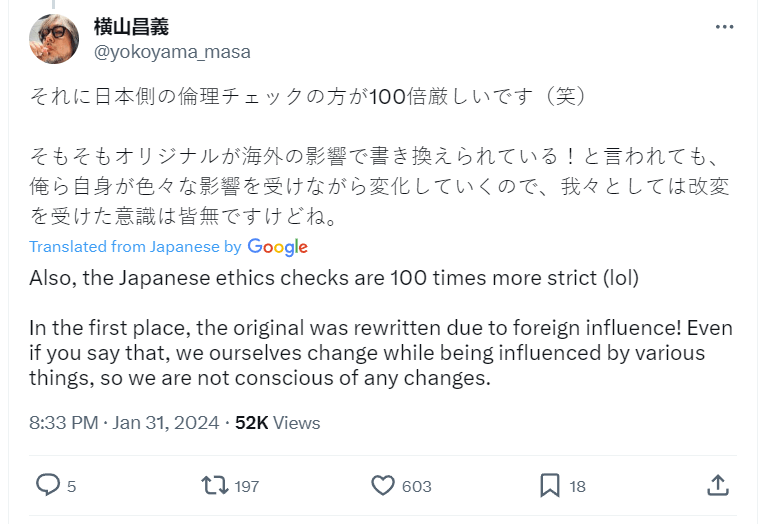Click the Google logo beside the translation label
The width and height of the screenshot is (764, 524).
[277, 246]
